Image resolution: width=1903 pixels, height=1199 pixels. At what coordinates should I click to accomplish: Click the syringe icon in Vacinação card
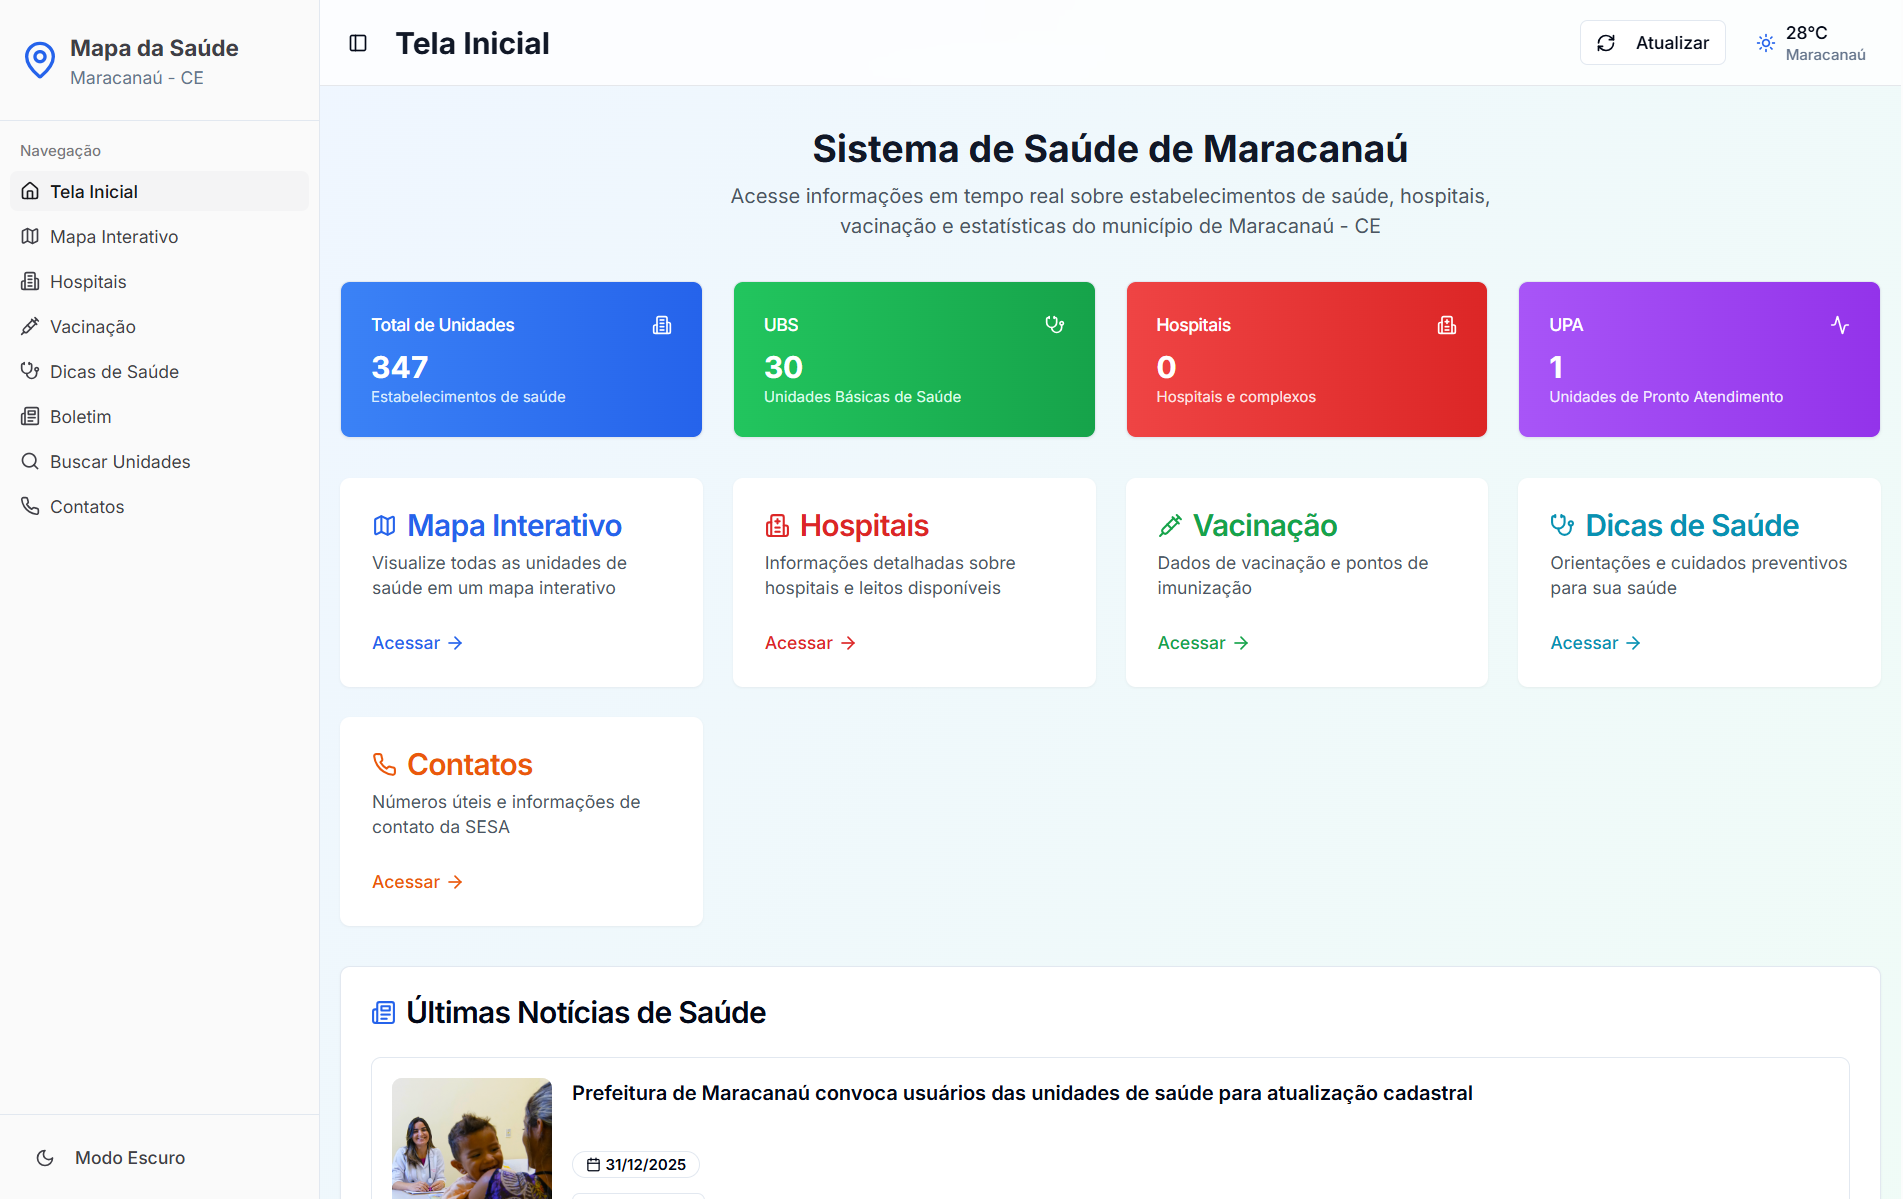[x=1170, y=526]
